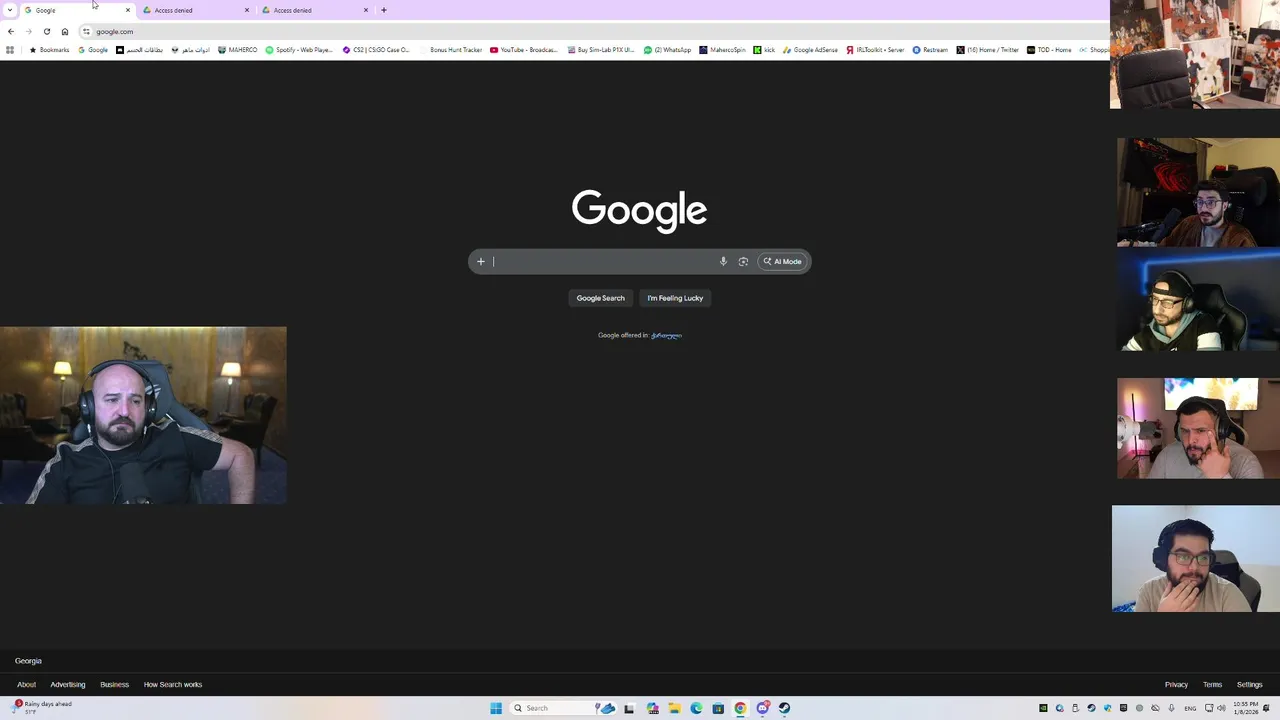The image size is (1280, 720).
Task: Open YouTube Broadcast bookmark
Action: click(524, 50)
